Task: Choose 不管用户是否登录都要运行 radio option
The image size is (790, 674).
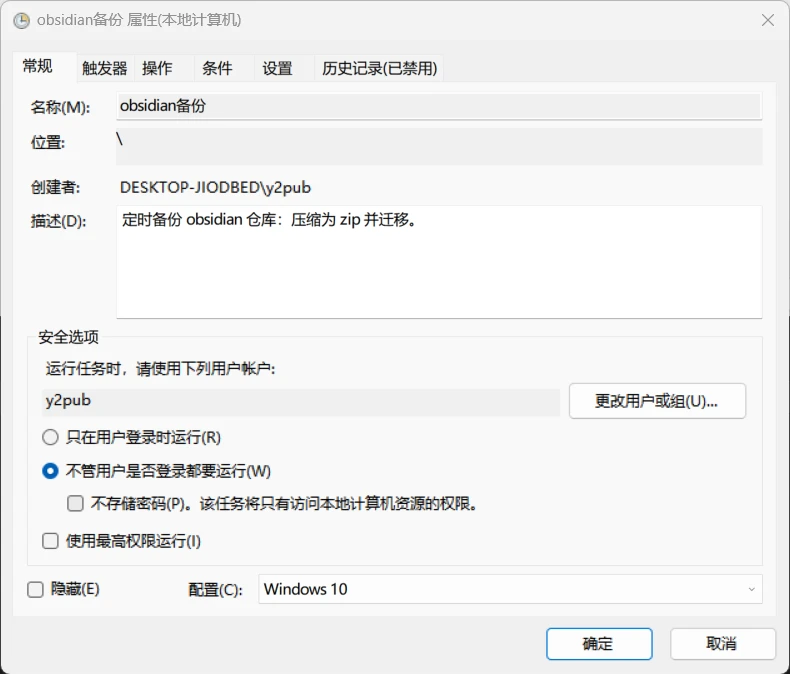Action: 50,471
